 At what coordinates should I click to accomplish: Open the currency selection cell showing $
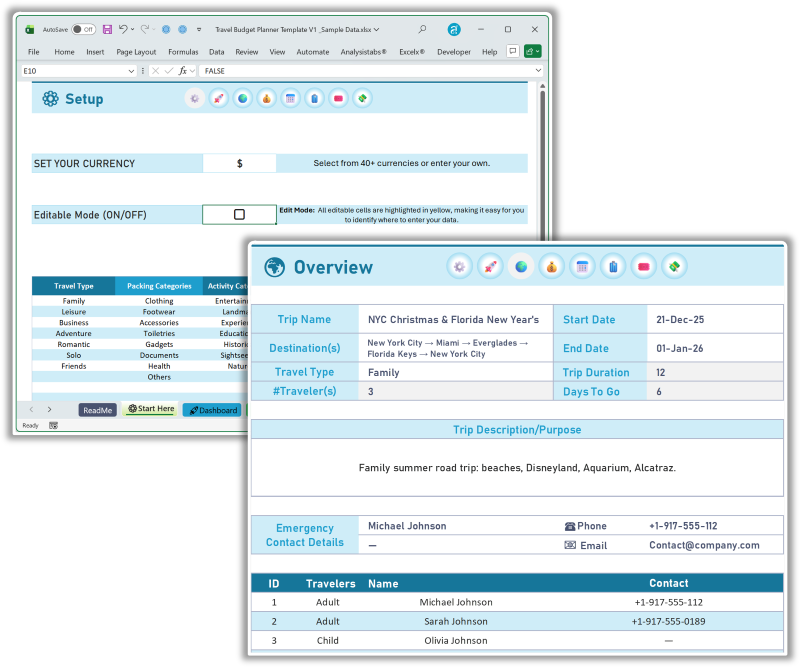(239, 162)
